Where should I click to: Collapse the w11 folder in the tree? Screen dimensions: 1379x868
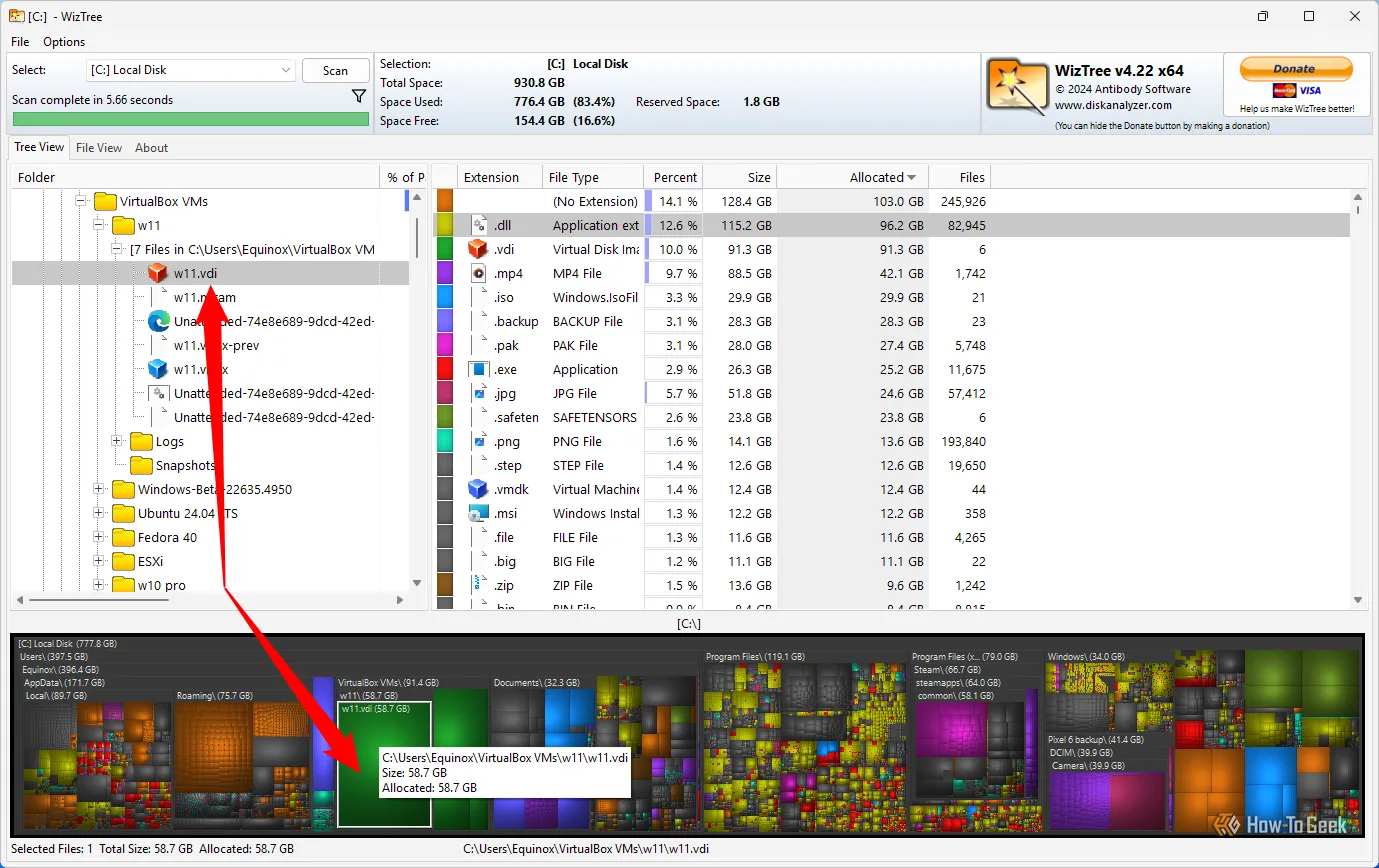pyautogui.click(x=97, y=225)
